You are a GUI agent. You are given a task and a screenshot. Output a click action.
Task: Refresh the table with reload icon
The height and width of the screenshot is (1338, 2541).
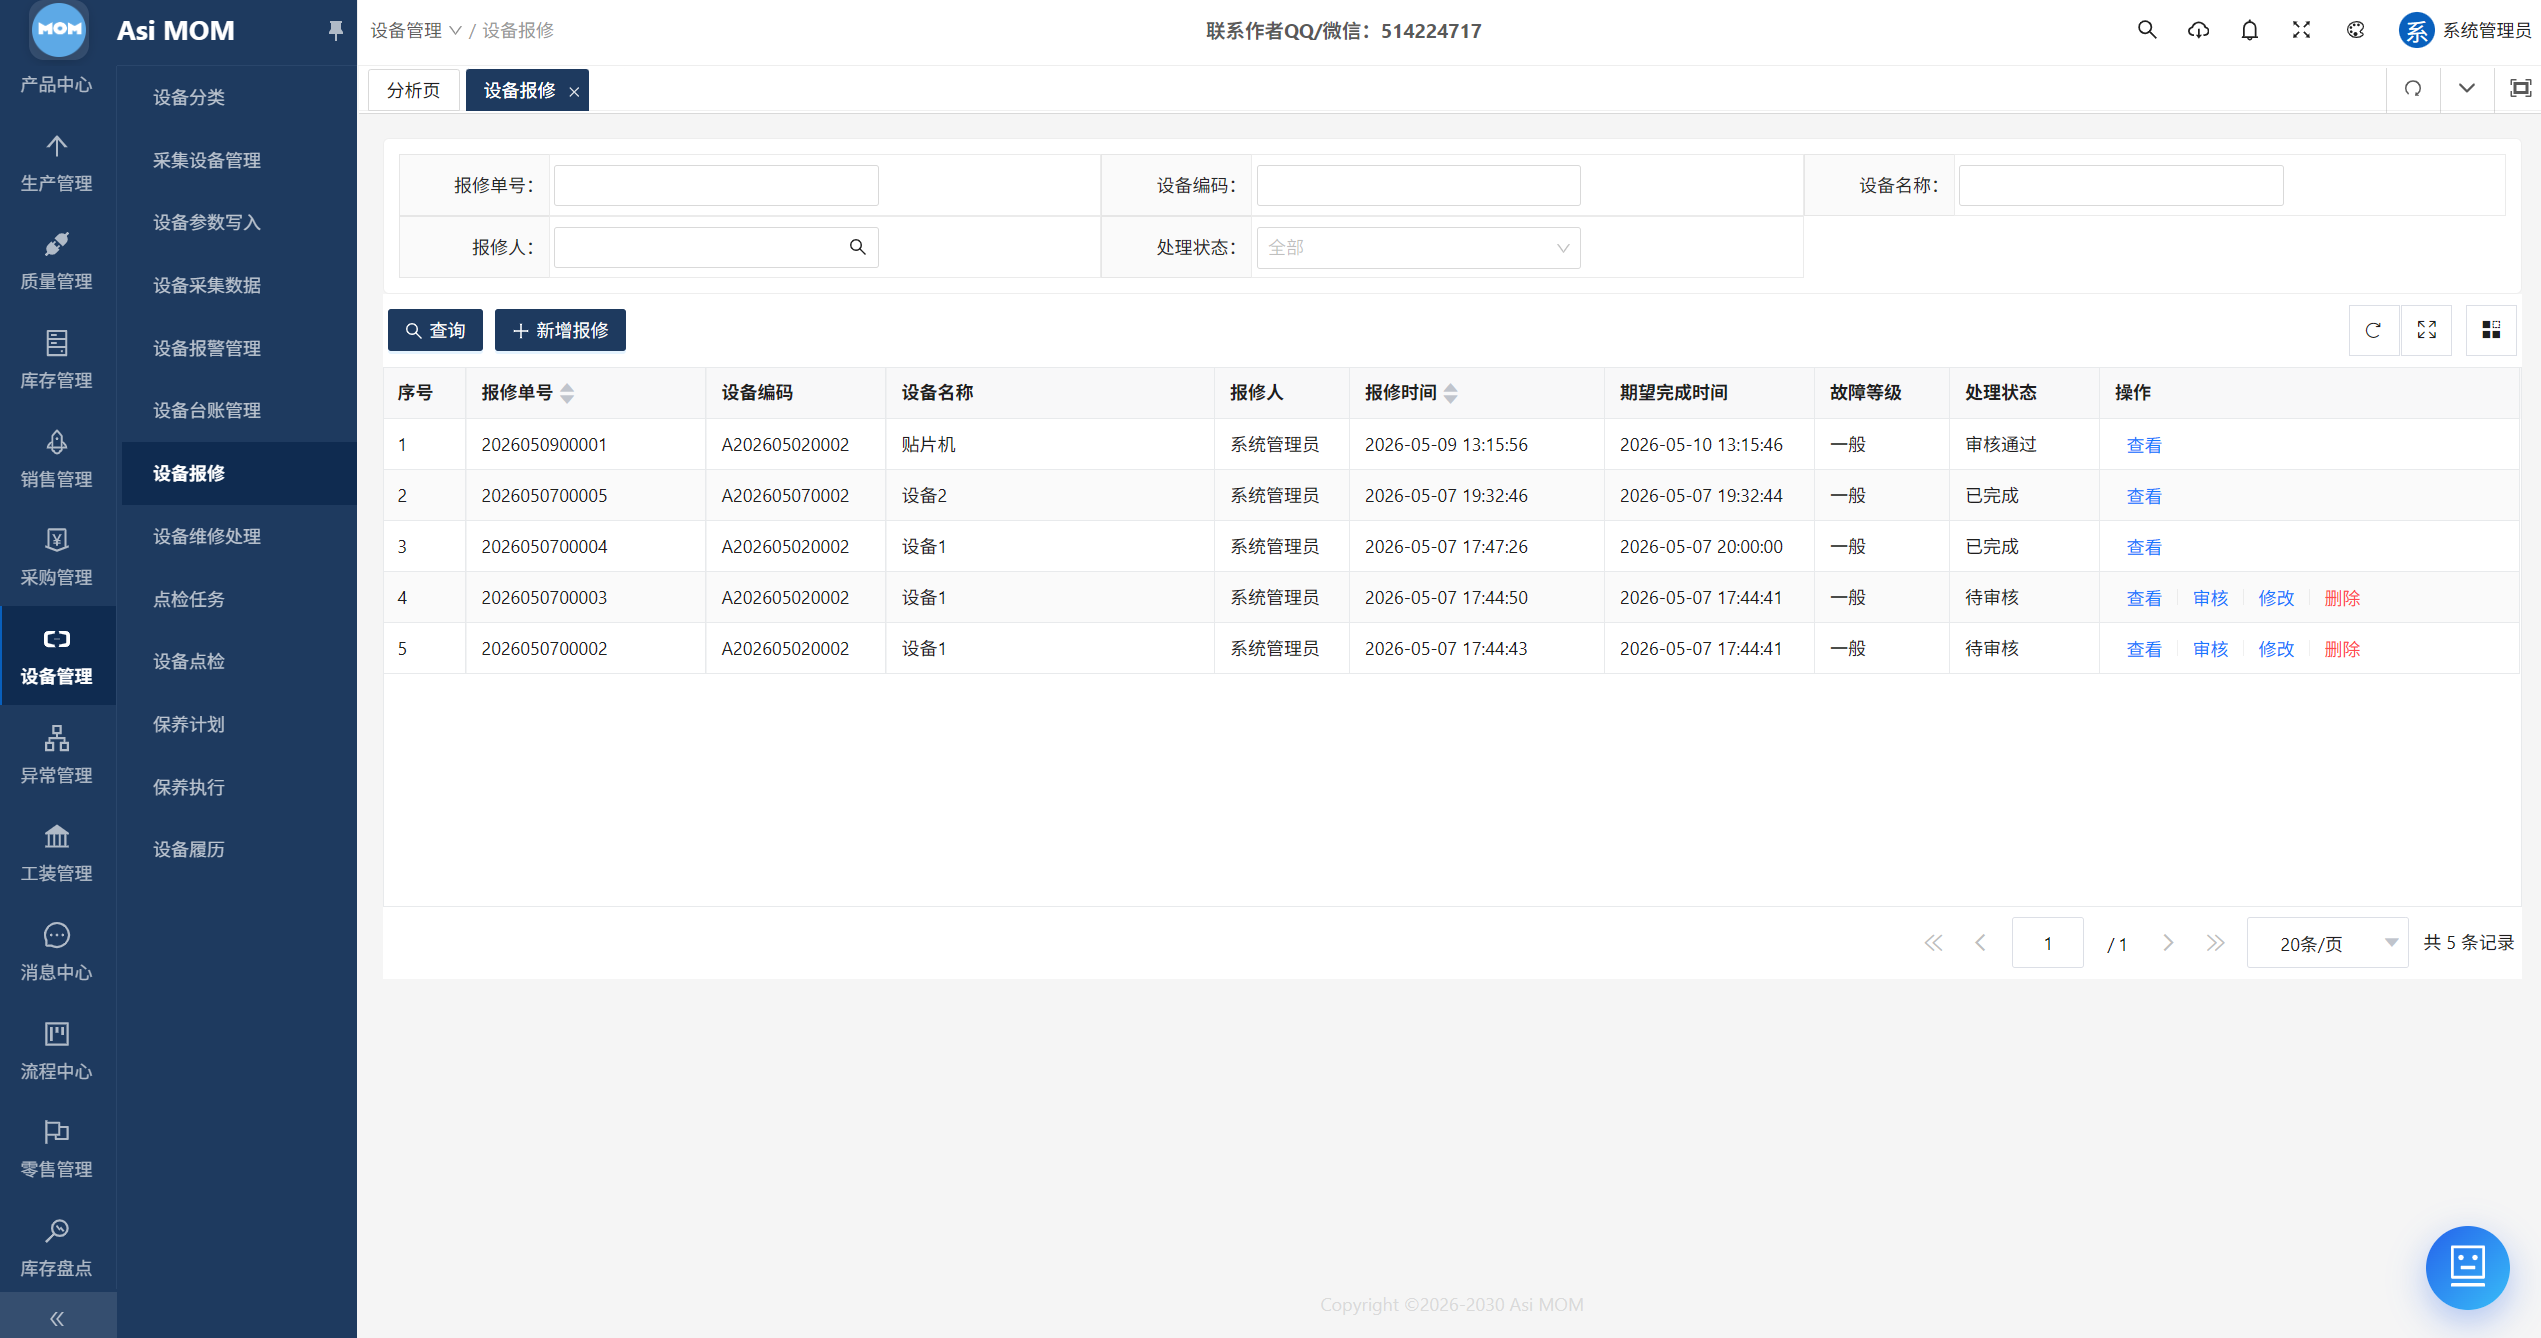point(2373,330)
